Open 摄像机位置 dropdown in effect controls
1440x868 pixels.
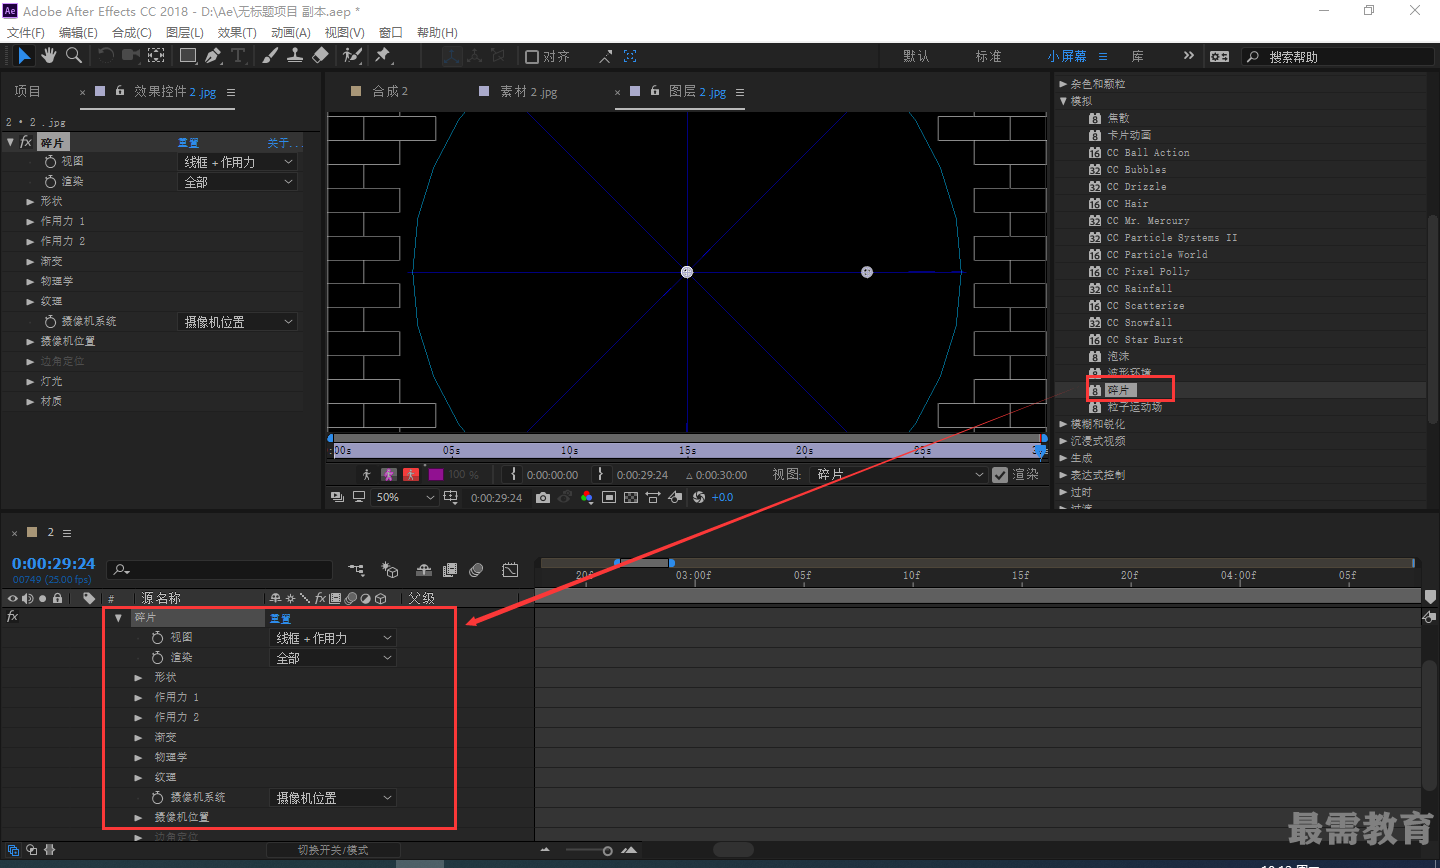238,322
